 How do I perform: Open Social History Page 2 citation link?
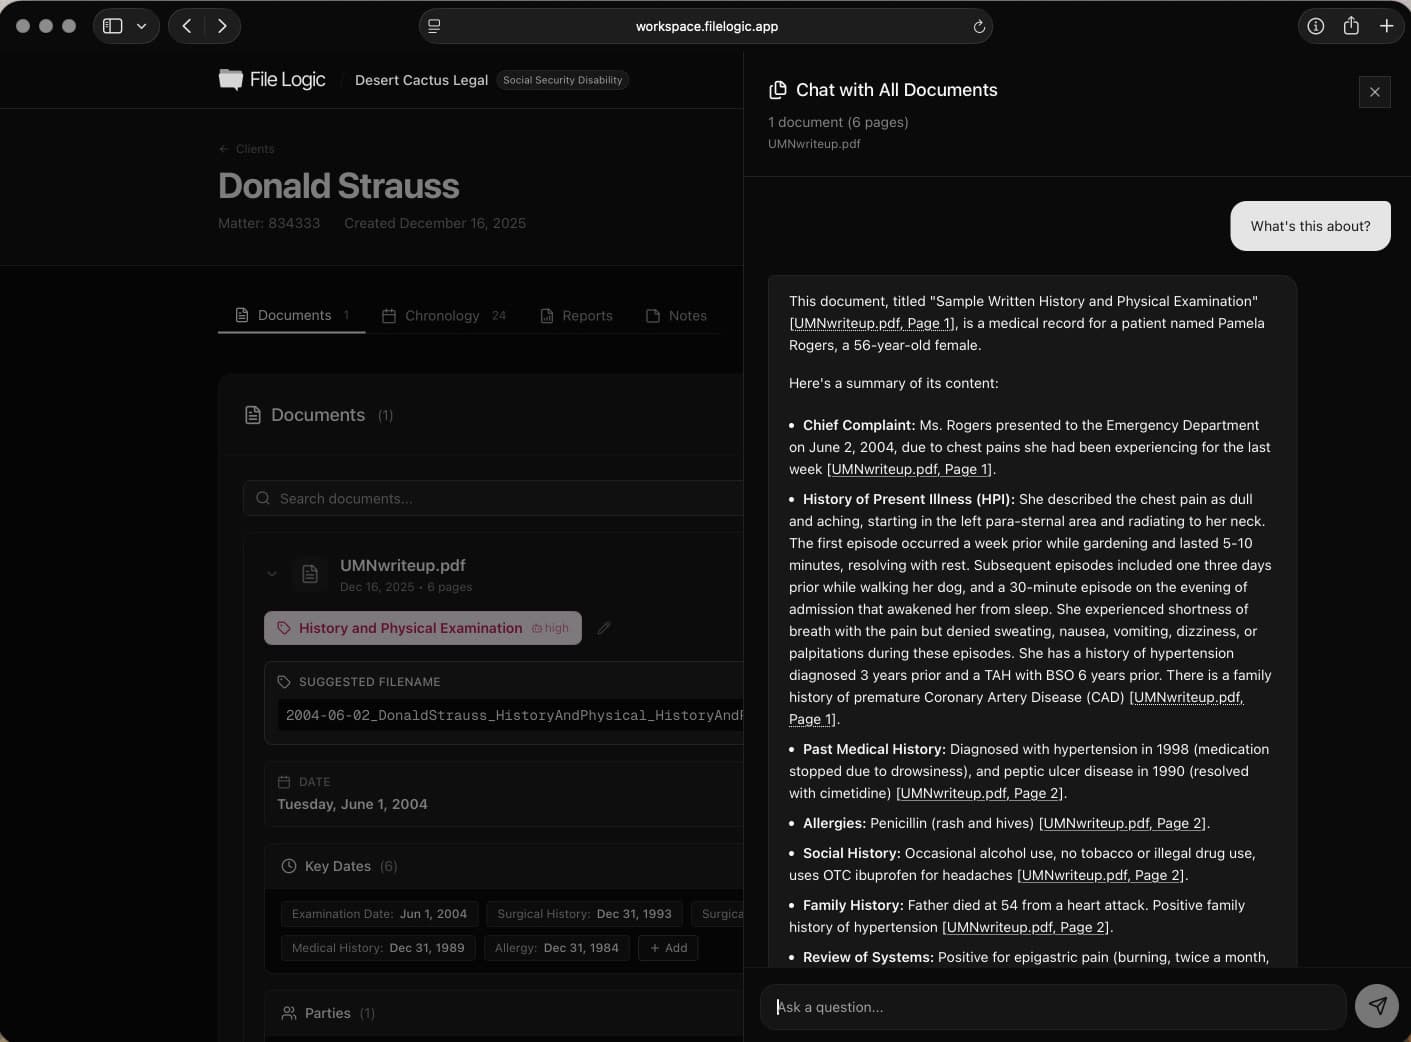coord(1100,875)
